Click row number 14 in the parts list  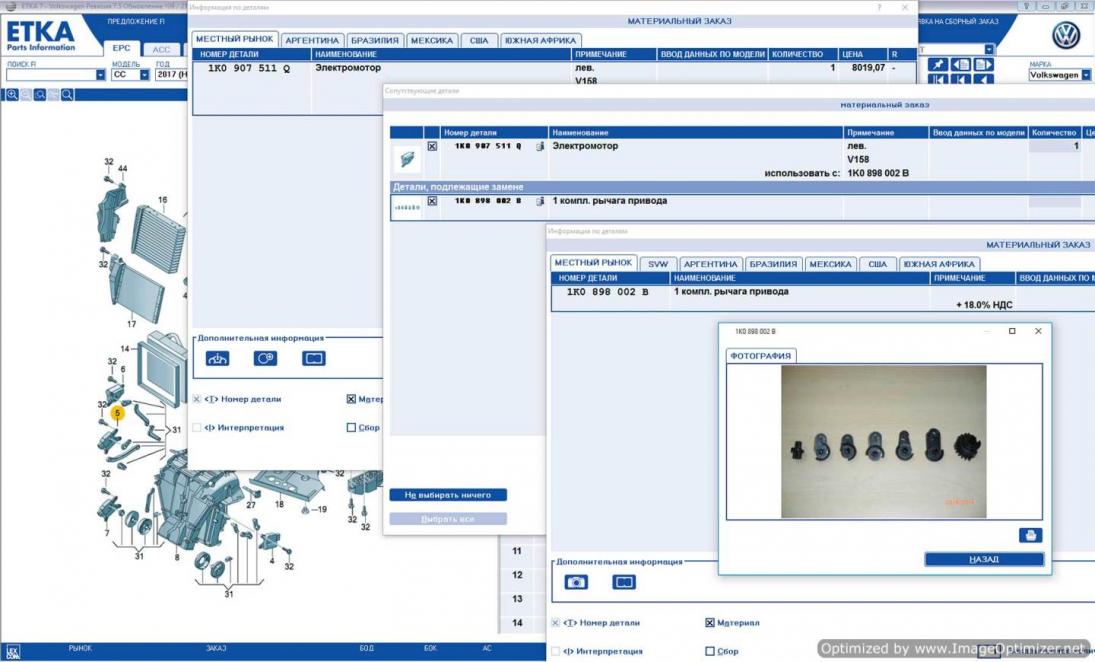pos(517,622)
